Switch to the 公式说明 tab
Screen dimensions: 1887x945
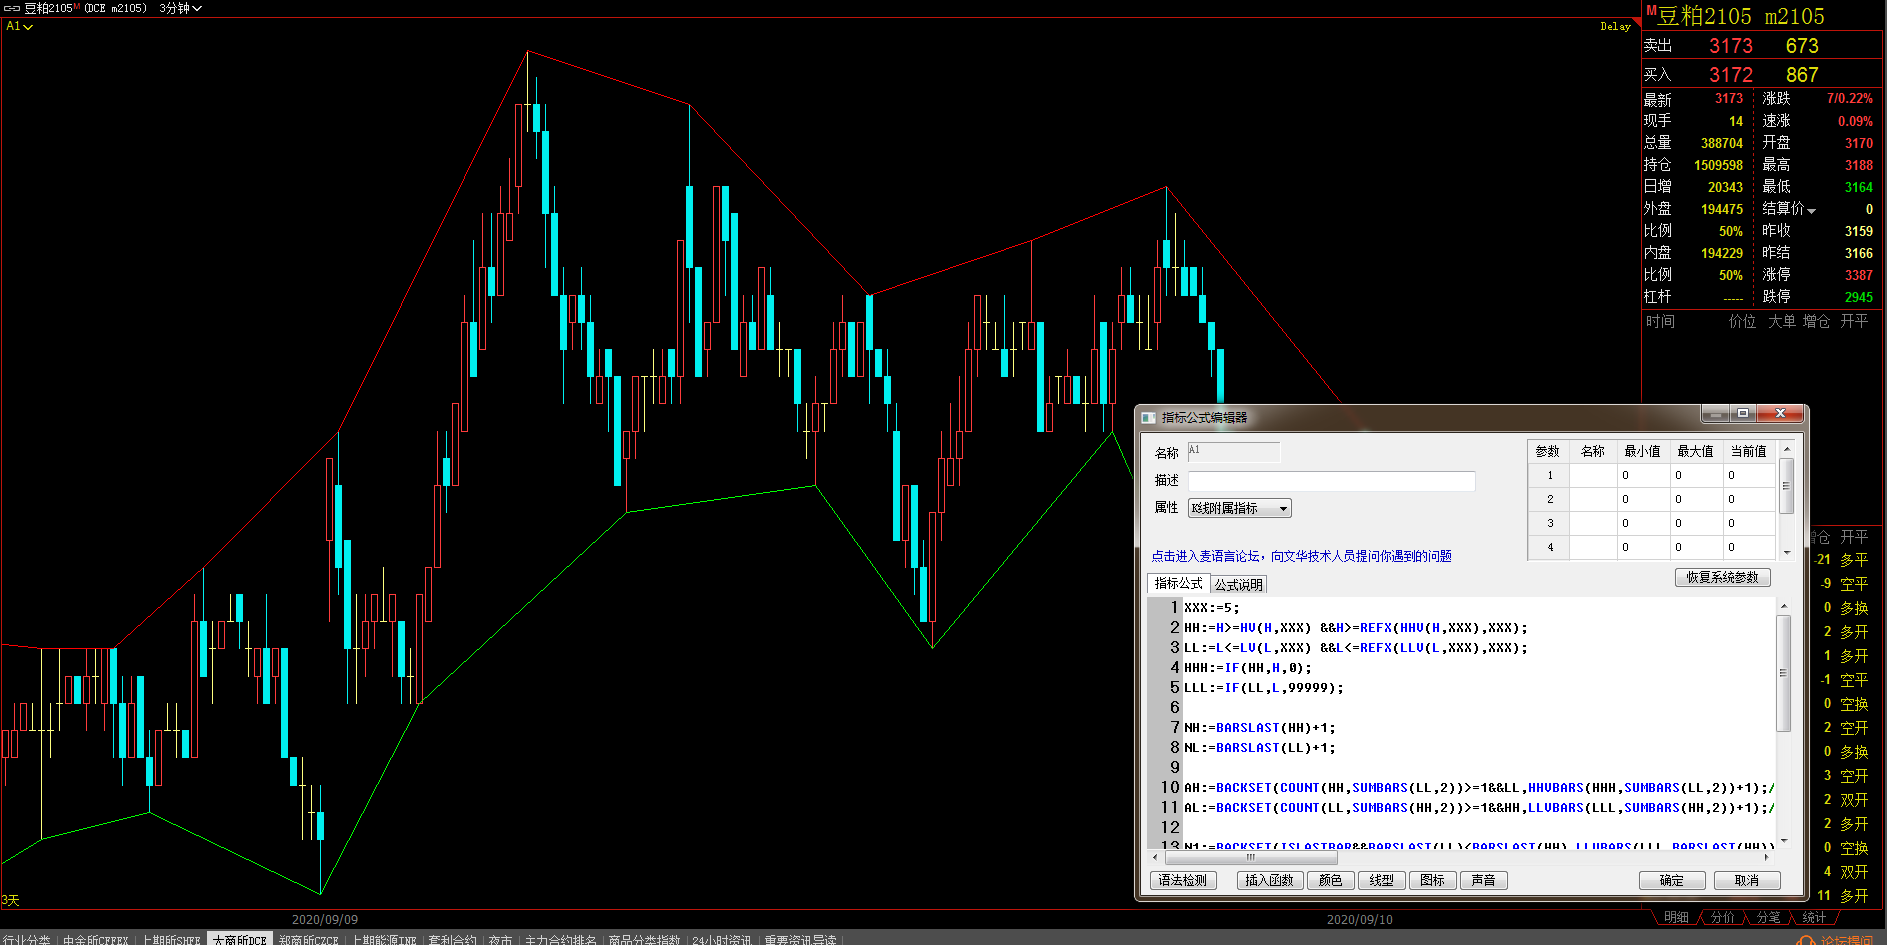click(1238, 585)
